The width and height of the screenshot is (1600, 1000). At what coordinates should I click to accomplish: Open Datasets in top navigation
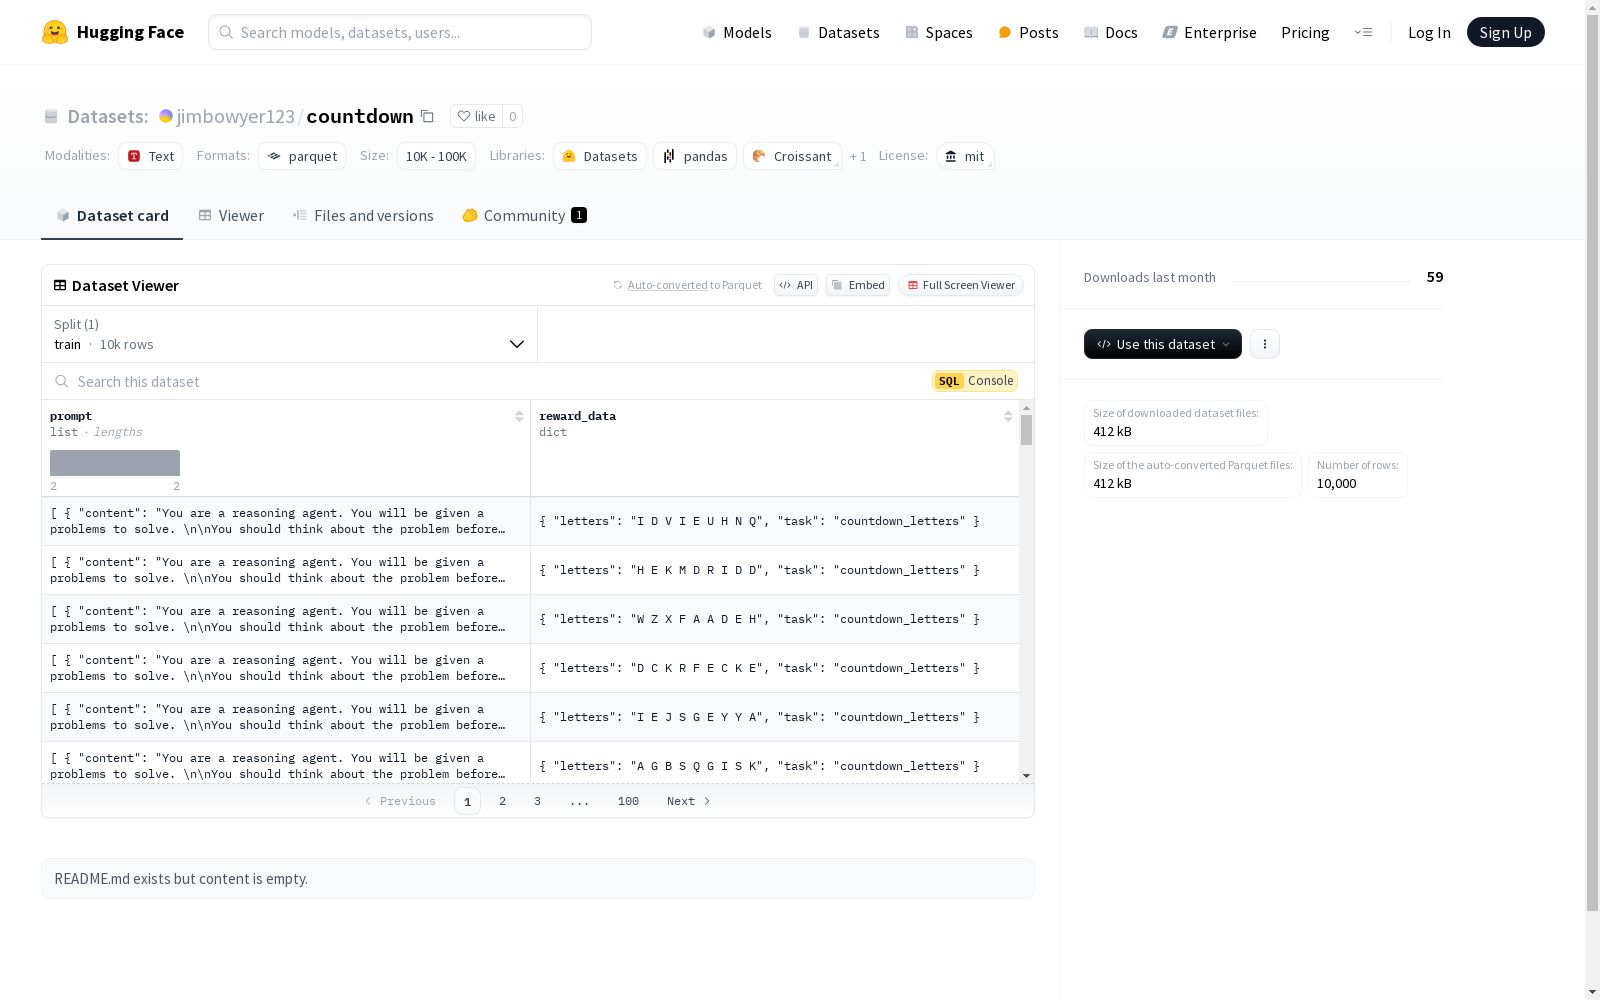838,32
